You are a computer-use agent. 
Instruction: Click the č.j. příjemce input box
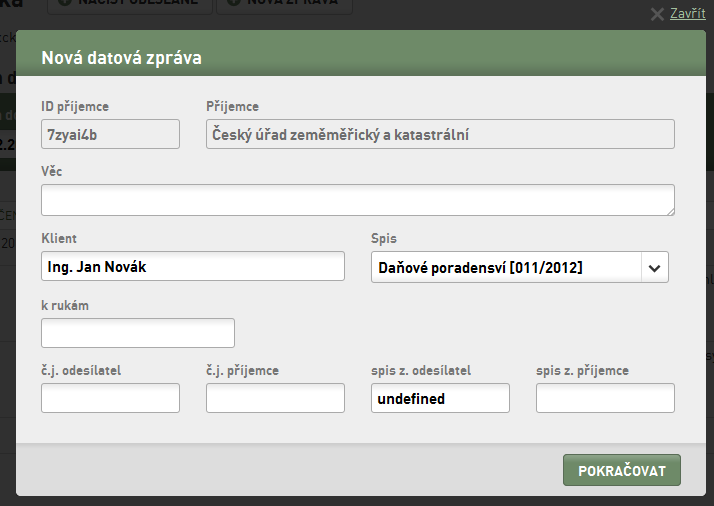coord(275,398)
